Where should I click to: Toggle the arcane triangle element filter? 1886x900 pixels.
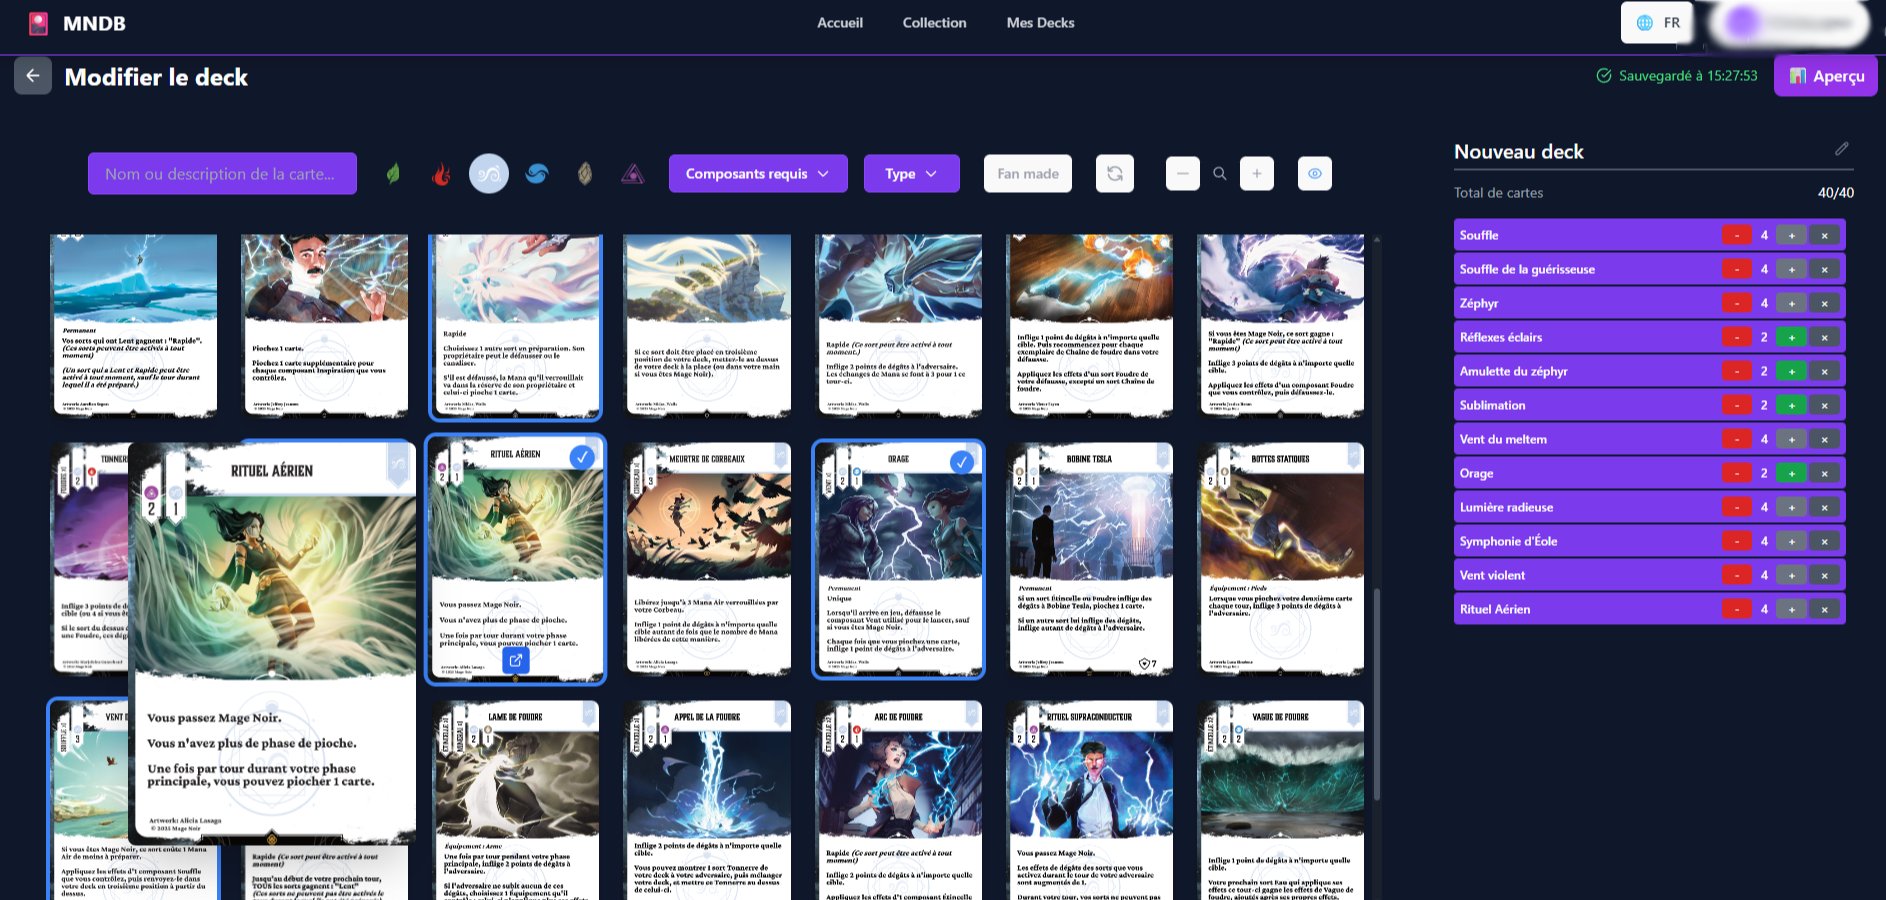[632, 173]
